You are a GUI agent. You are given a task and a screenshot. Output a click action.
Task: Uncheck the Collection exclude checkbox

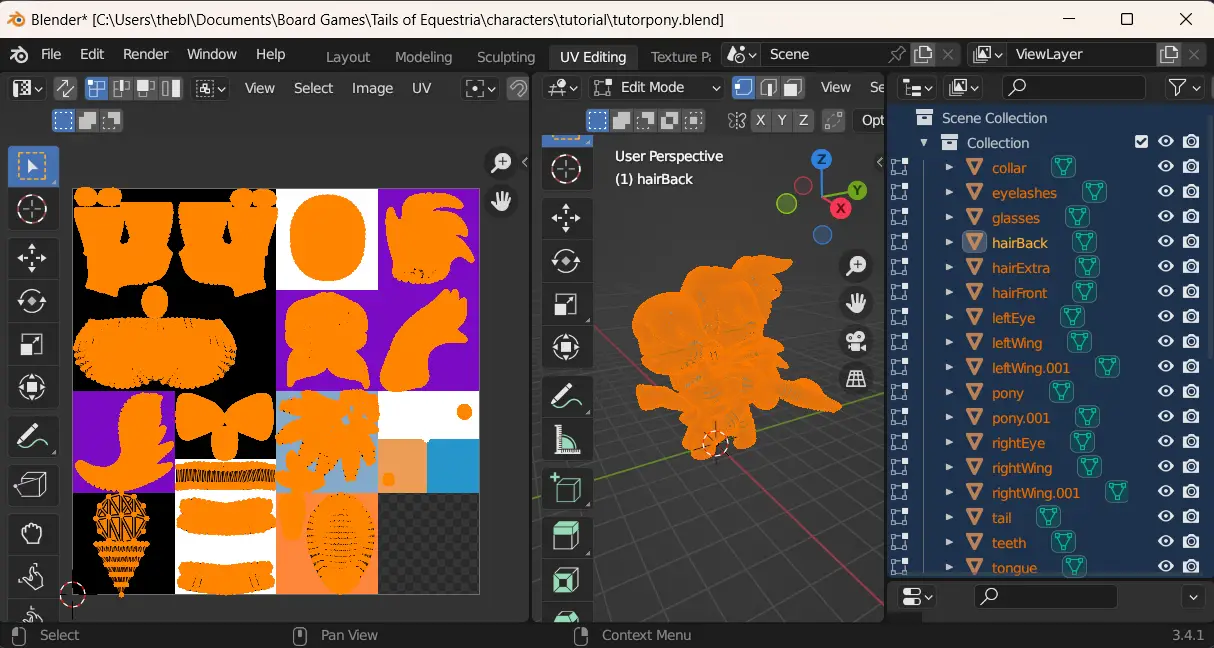pyautogui.click(x=1141, y=142)
